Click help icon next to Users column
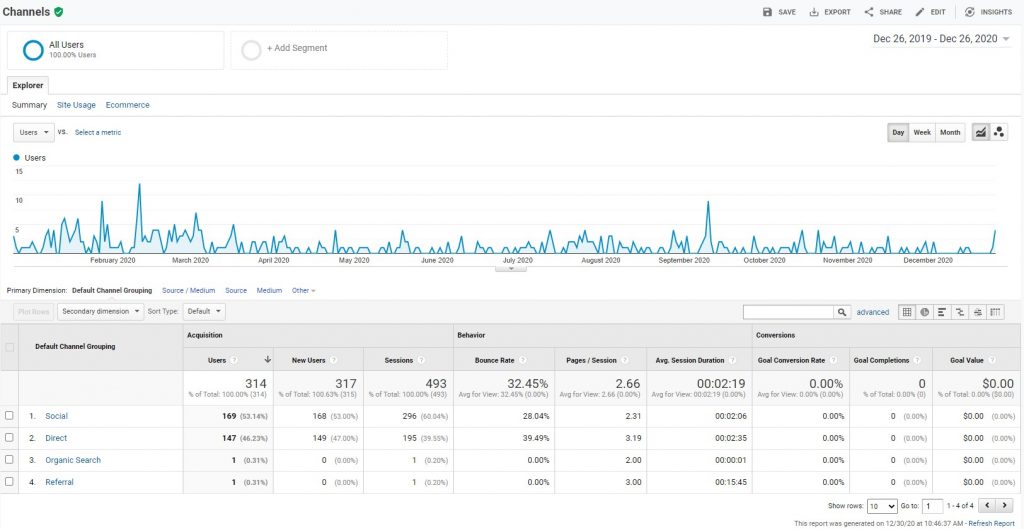The height and width of the screenshot is (529, 1024). [234, 361]
